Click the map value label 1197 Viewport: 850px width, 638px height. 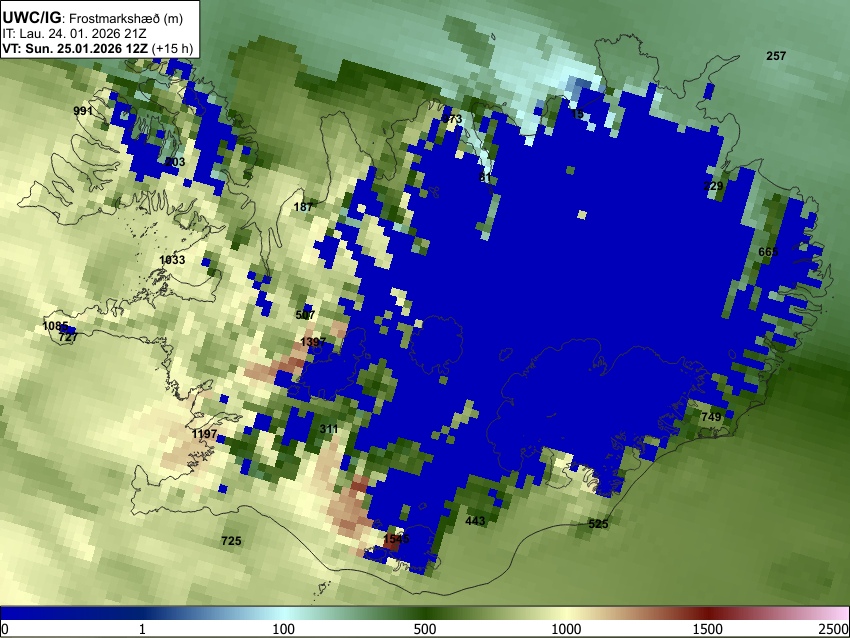click(x=204, y=434)
